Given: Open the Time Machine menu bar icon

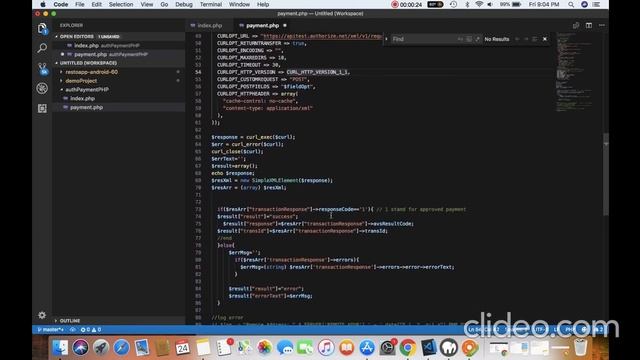Looking at the screenshot, I should coord(453,4).
